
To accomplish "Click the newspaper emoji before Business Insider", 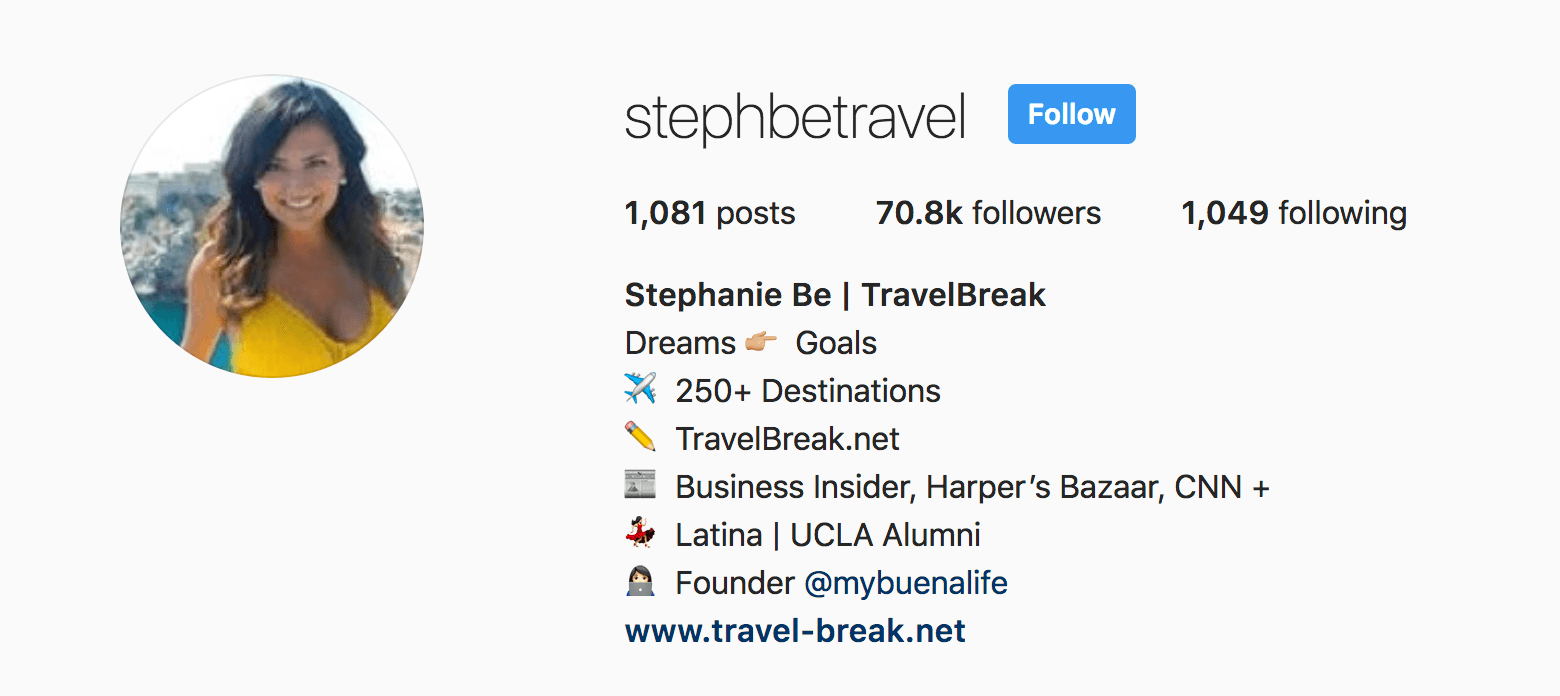I will pyautogui.click(x=641, y=486).
